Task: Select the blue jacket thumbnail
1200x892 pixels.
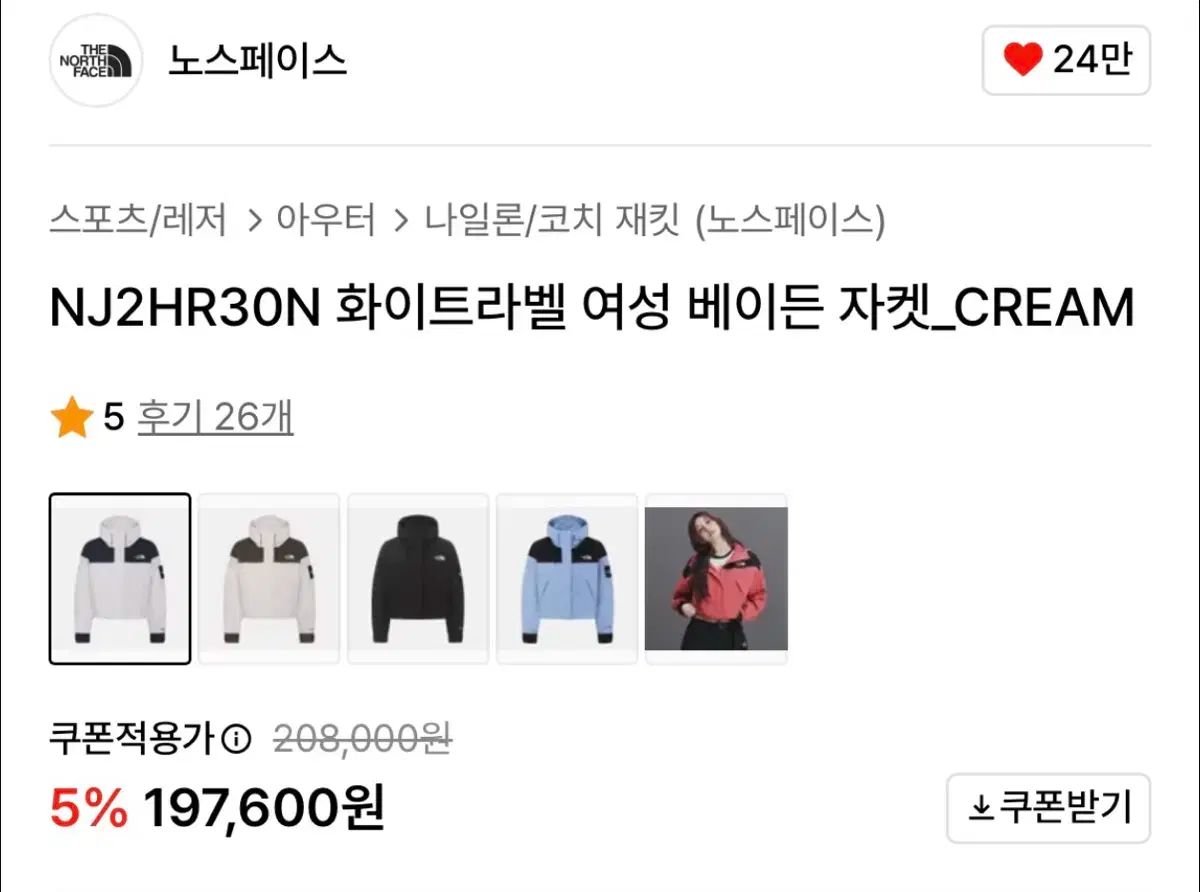Action: pyautogui.click(x=567, y=579)
